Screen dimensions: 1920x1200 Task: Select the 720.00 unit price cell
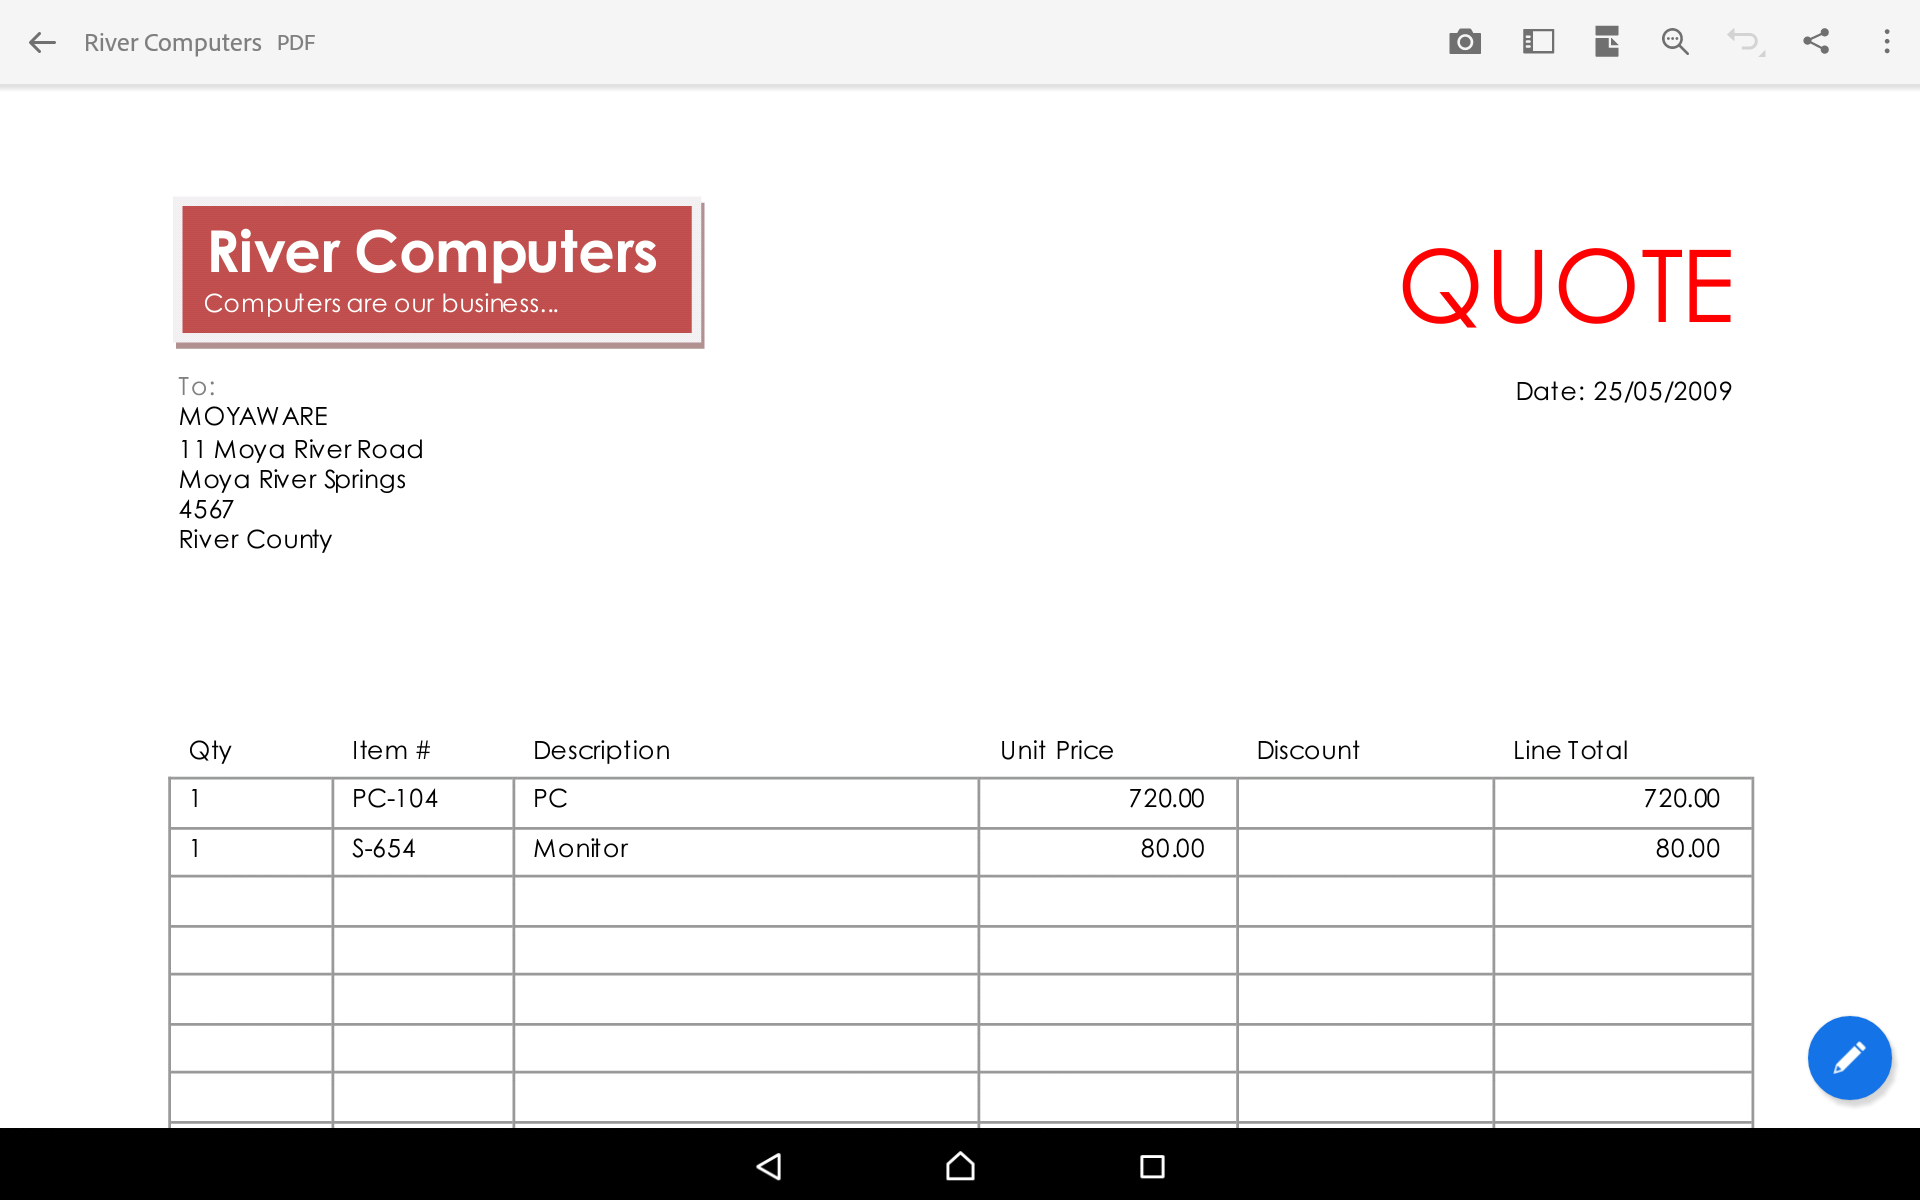pyautogui.click(x=1108, y=803)
